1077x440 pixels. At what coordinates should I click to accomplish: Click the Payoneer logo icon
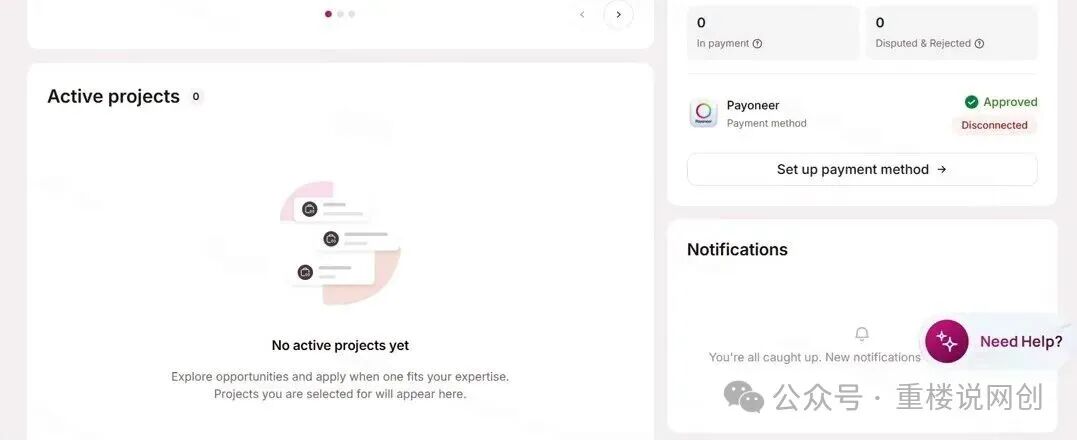click(703, 113)
